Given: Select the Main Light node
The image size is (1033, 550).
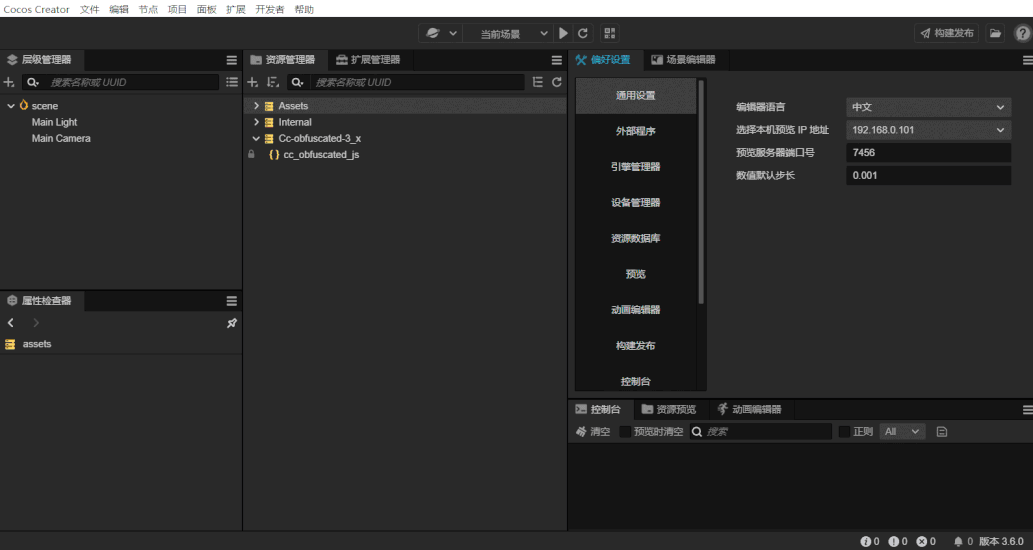Looking at the screenshot, I should (x=55, y=122).
